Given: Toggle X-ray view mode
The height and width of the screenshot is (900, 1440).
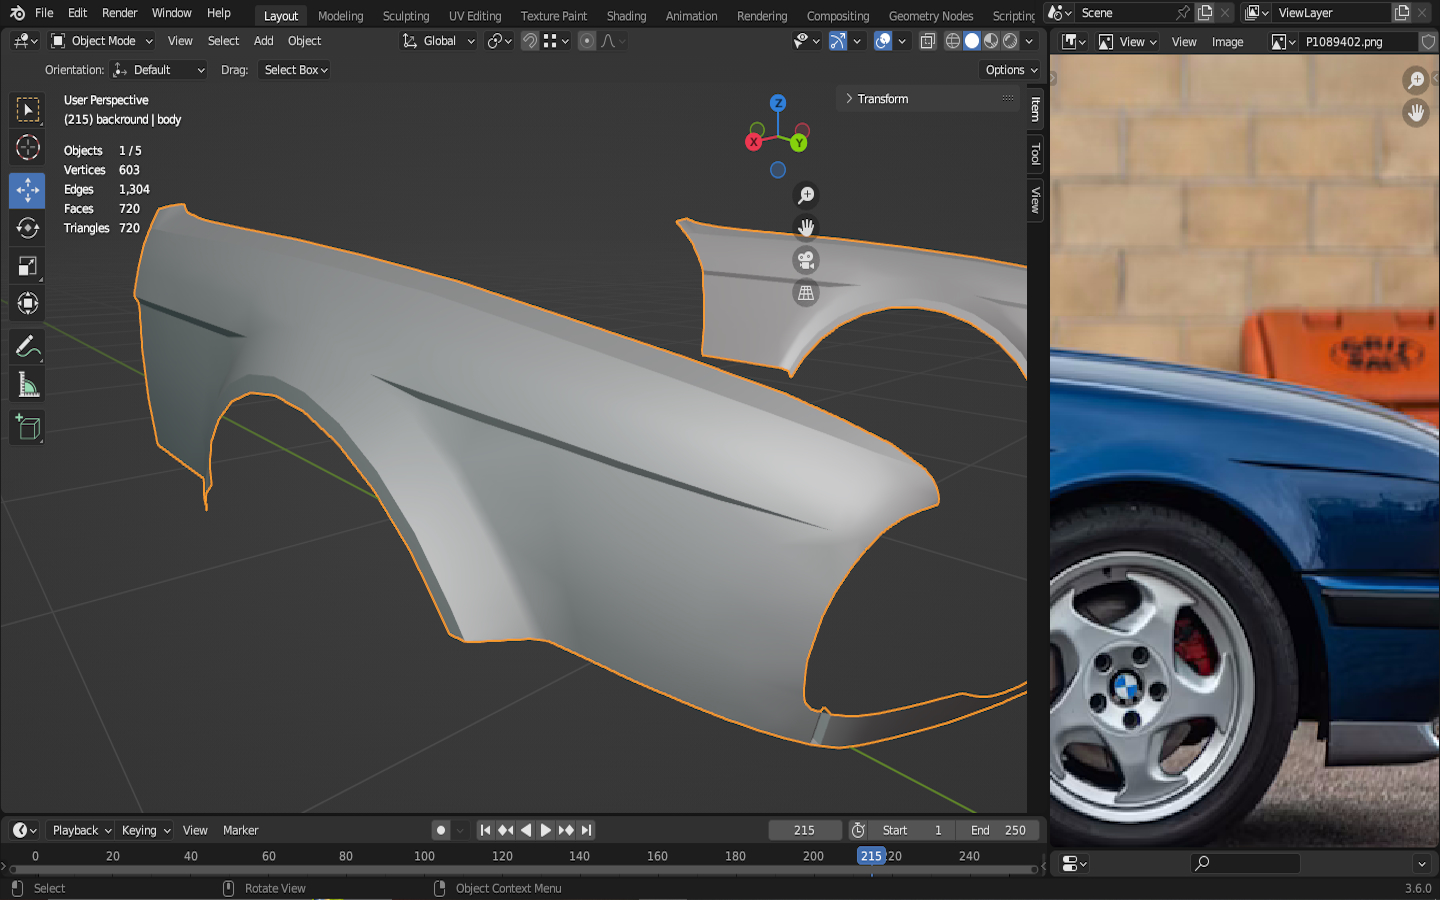Looking at the screenshot, I should click(927, 41).
